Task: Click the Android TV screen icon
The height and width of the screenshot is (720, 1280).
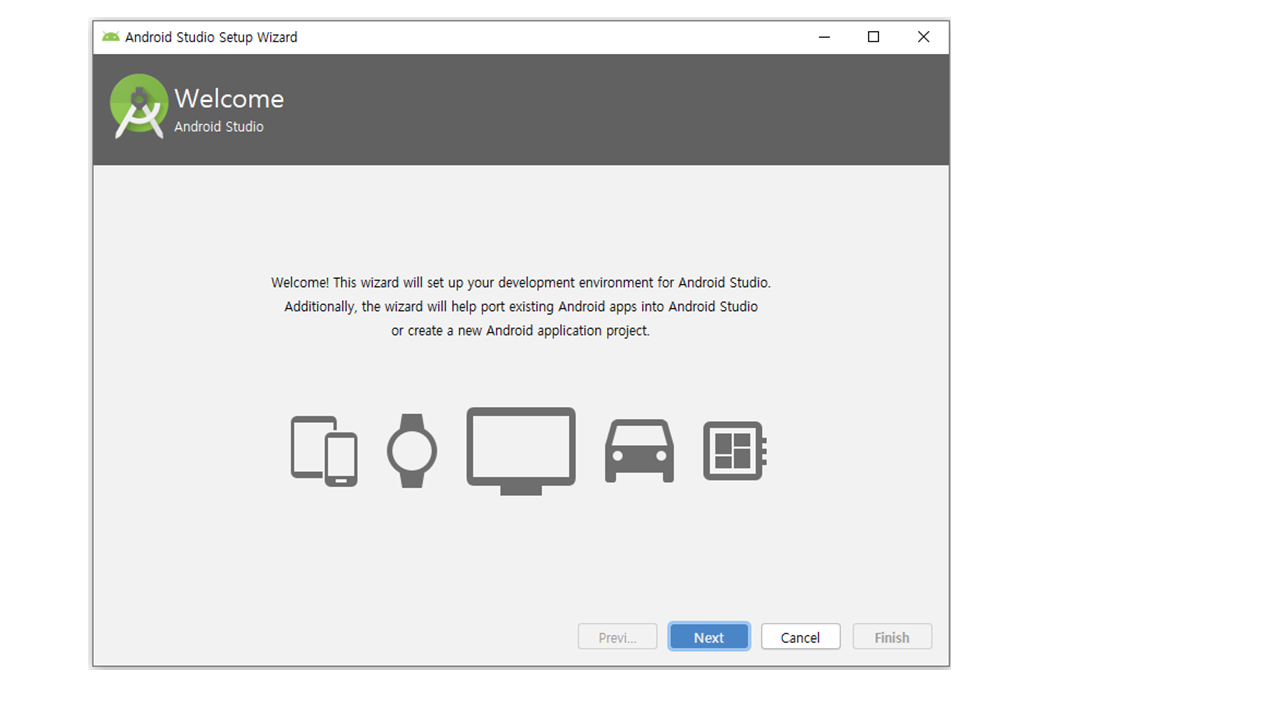Action: 521,450
